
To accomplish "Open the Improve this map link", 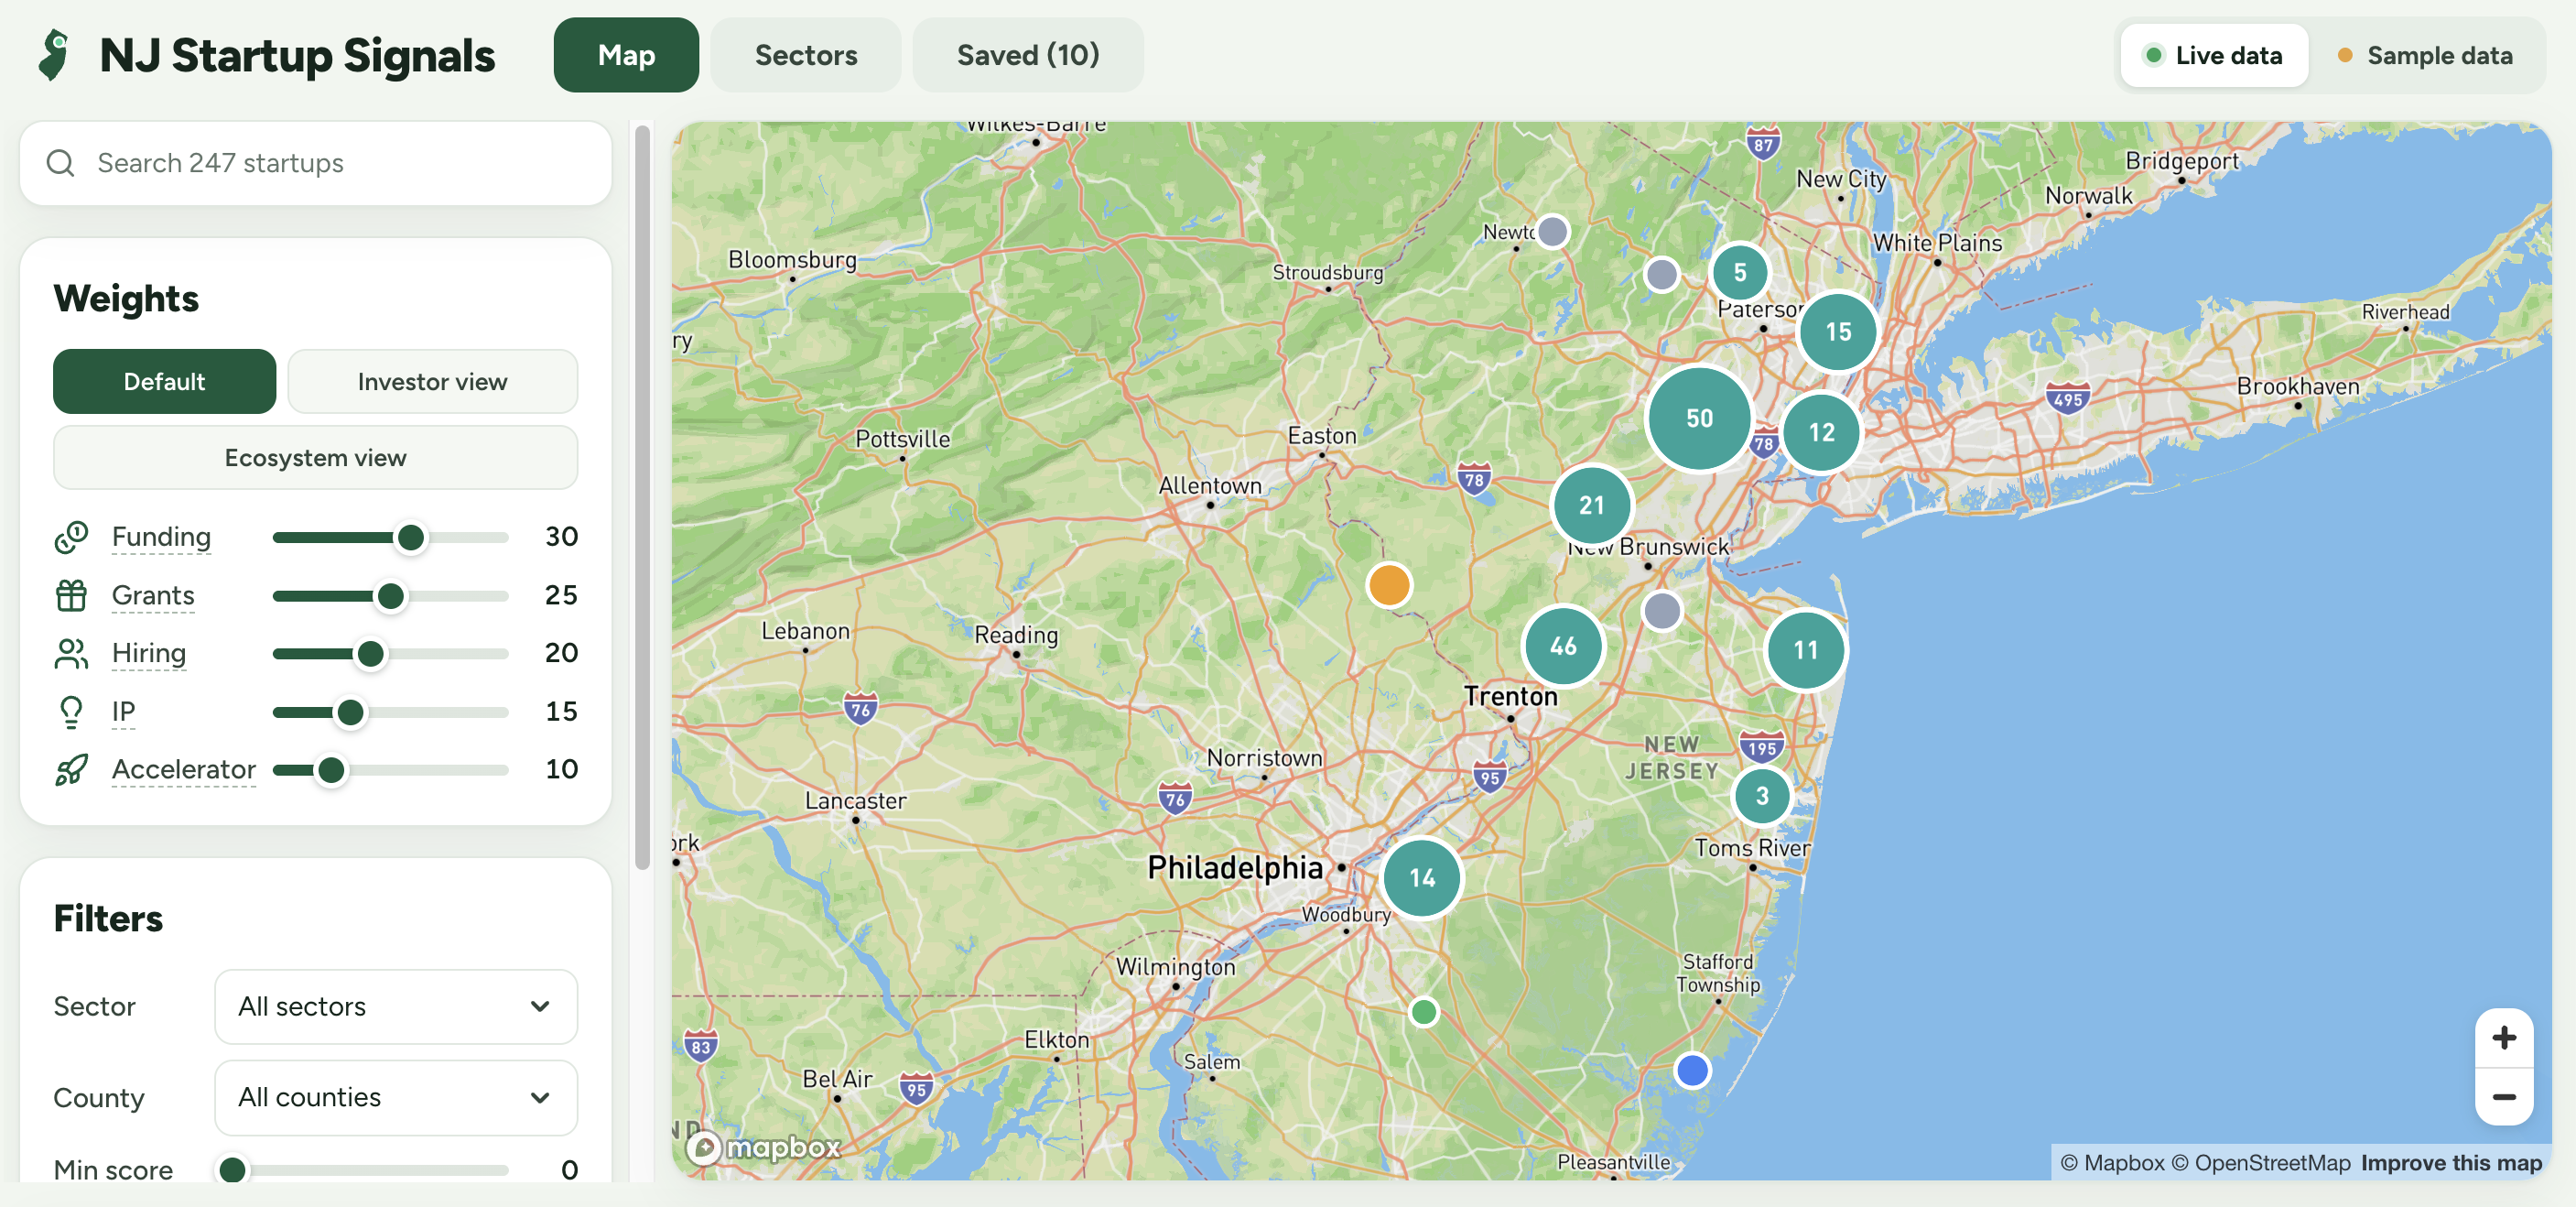I will click(x=2451, y=1163).
